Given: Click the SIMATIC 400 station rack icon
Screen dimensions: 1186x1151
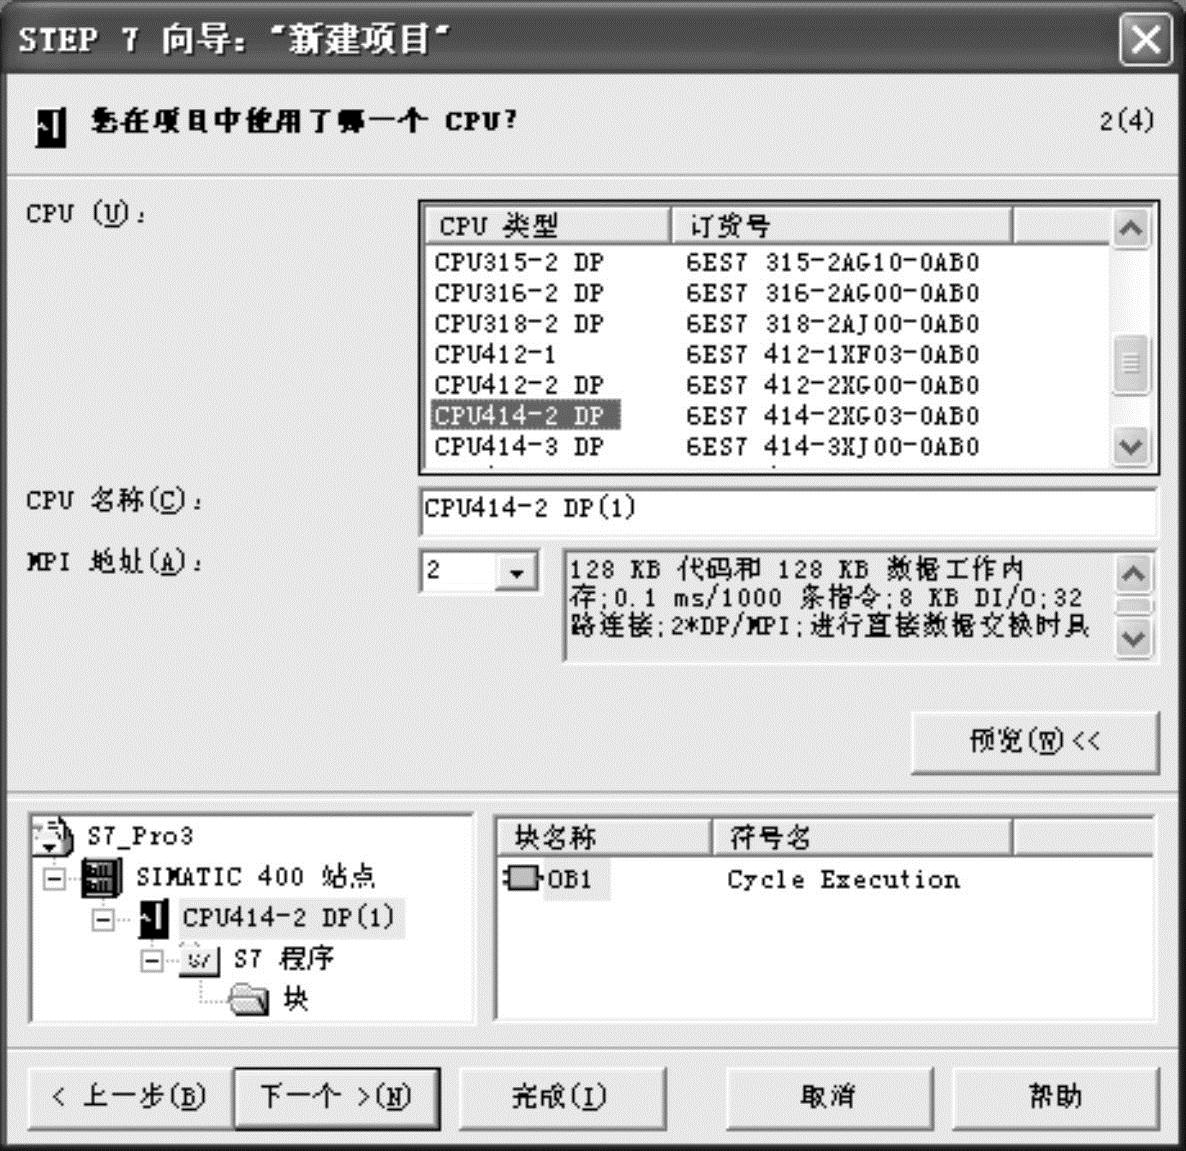Looking at the screenshot, I should [101, 877].
